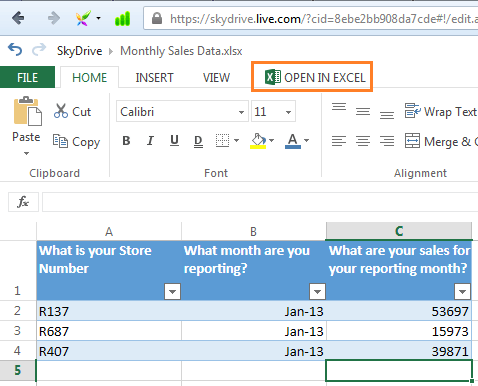
Task: Click the Borders icon
Action: pos(222,141)
